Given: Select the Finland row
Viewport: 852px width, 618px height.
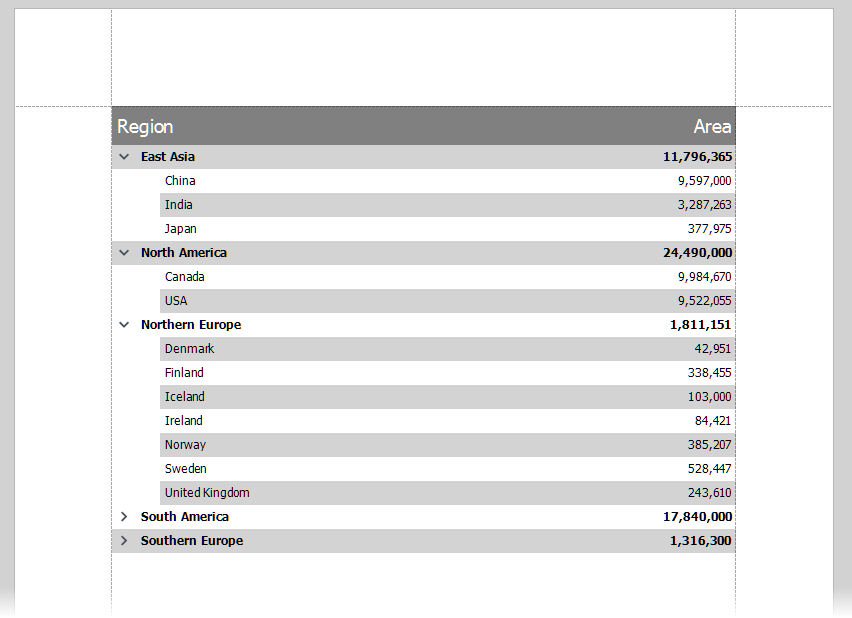Looking at the screenshot, I should point(447,373).
